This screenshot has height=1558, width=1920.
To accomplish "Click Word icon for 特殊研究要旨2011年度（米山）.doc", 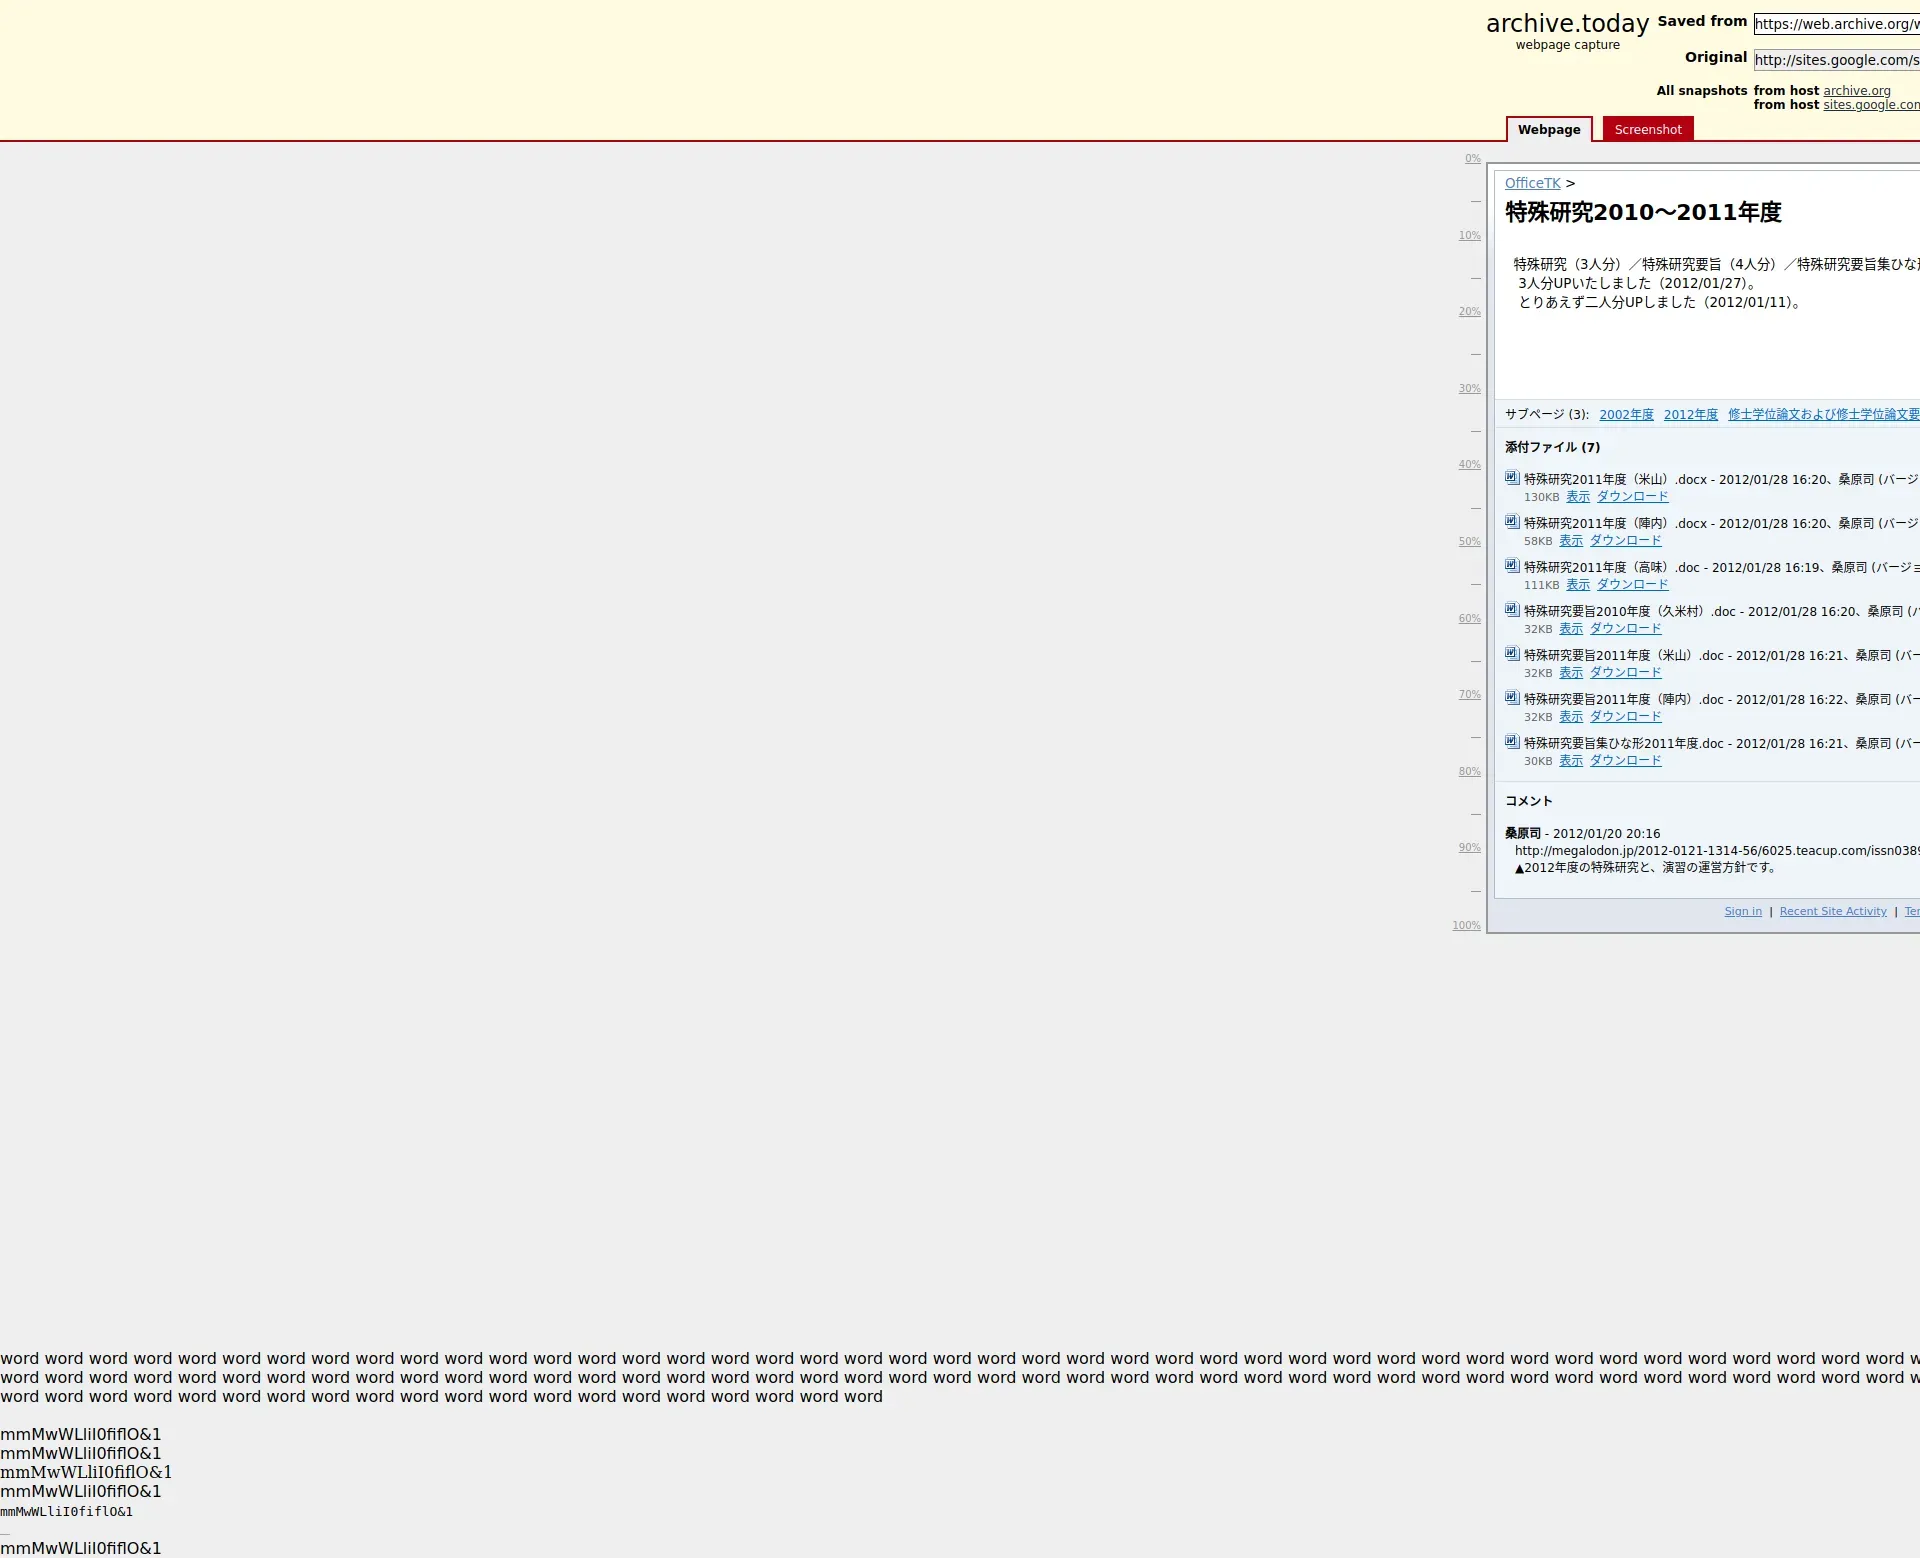I will (x=1512, y=654).
